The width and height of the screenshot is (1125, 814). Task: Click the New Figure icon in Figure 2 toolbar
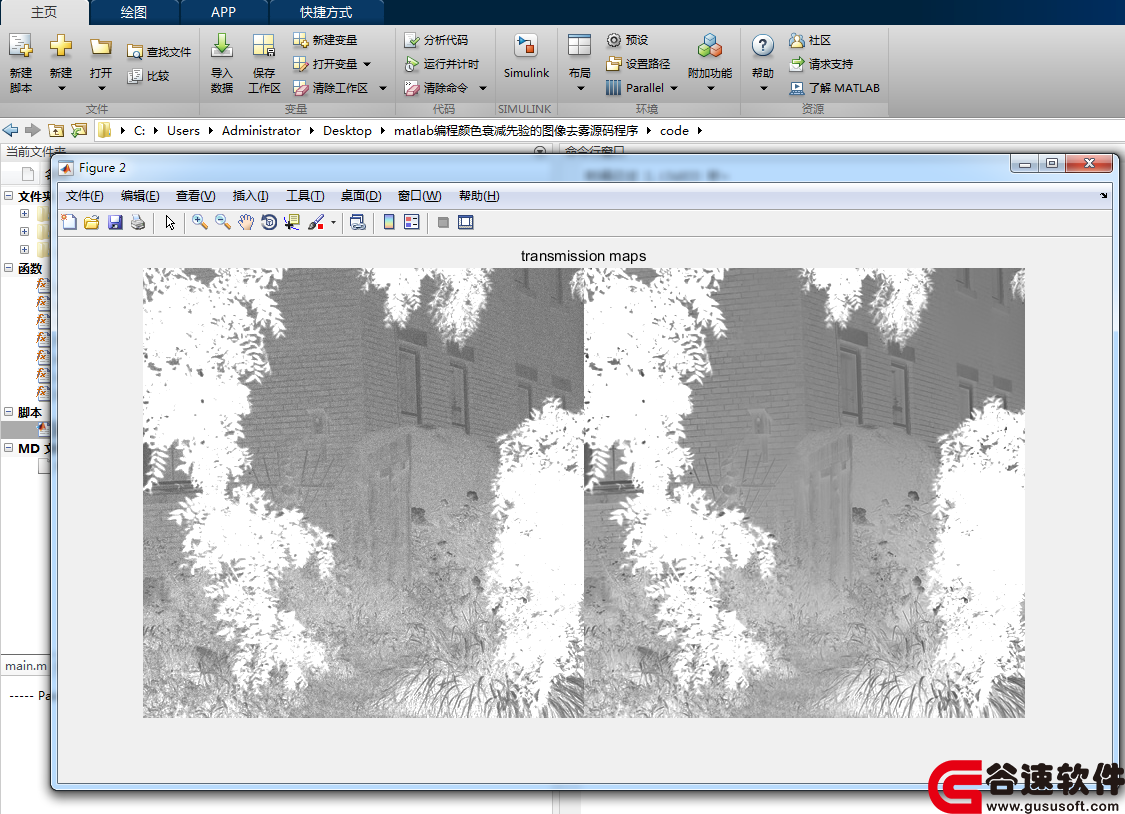(x=69, y=222)
